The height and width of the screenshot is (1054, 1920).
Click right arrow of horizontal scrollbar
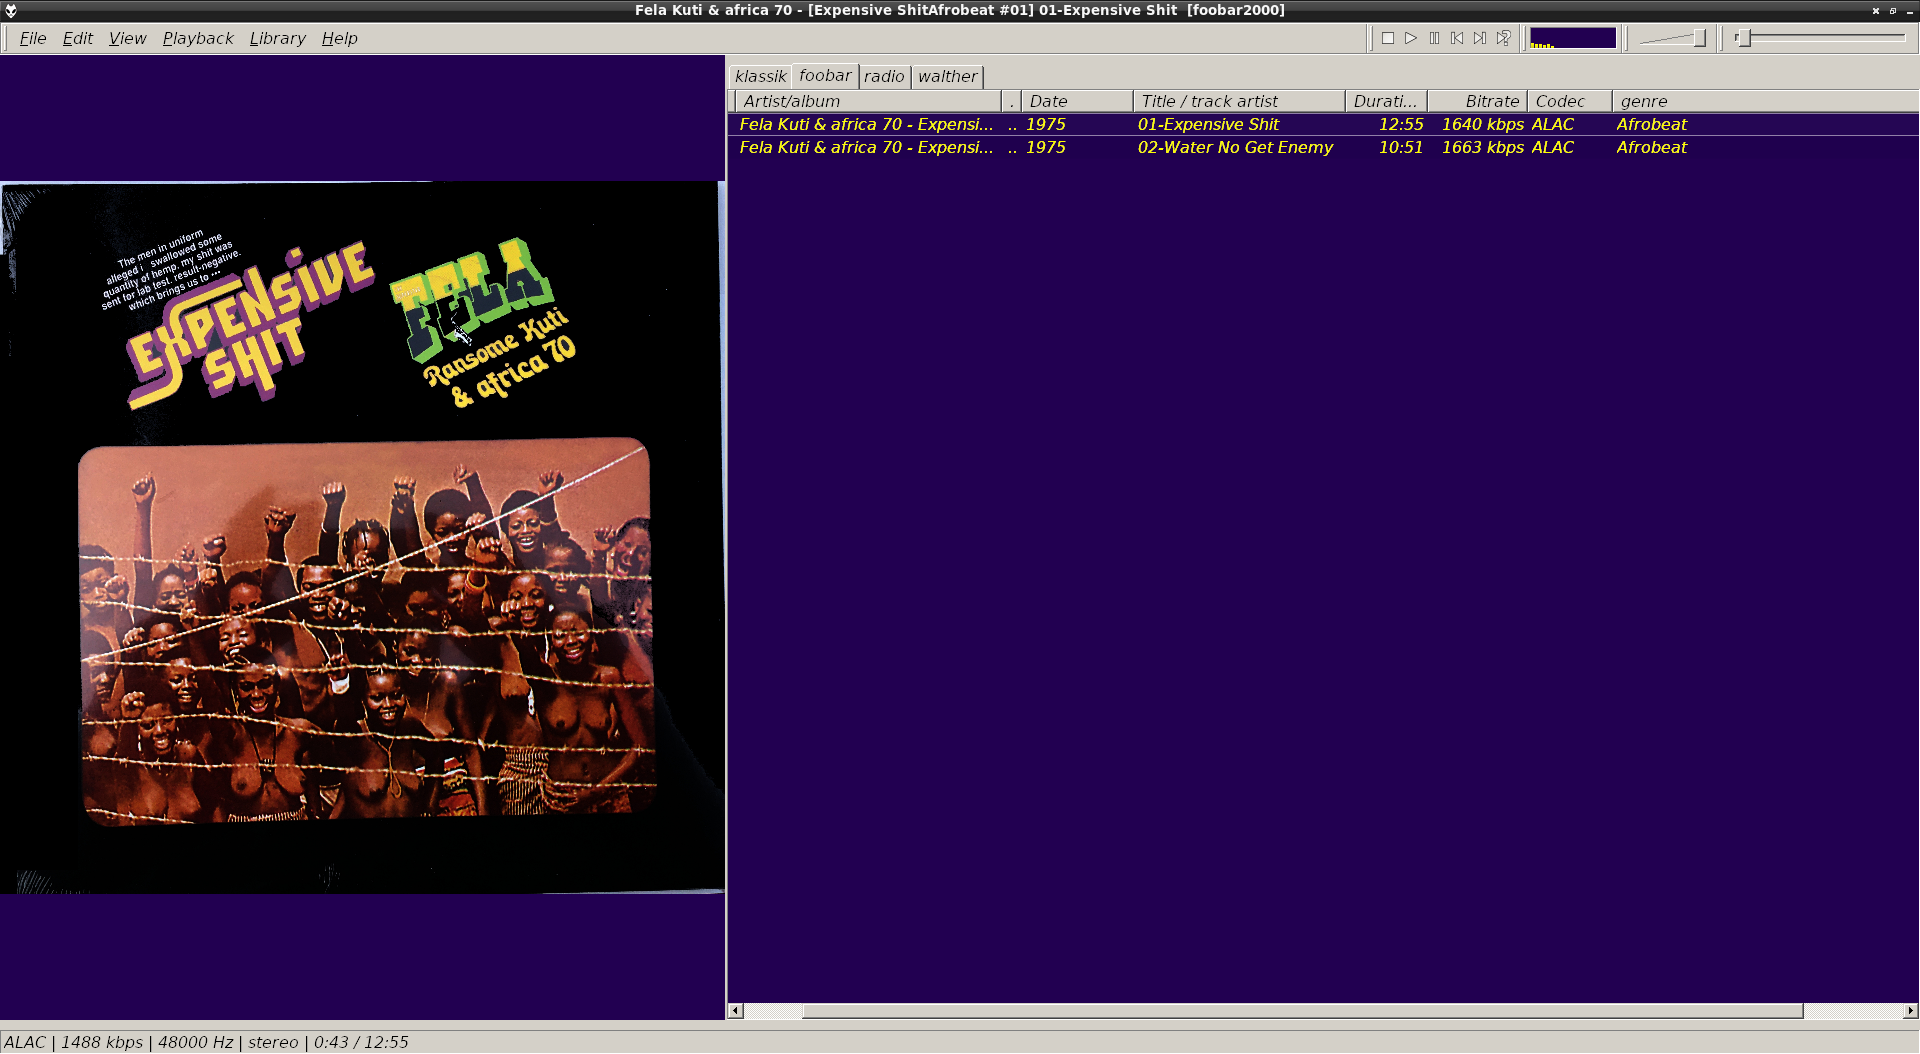click(1911, 1011)
